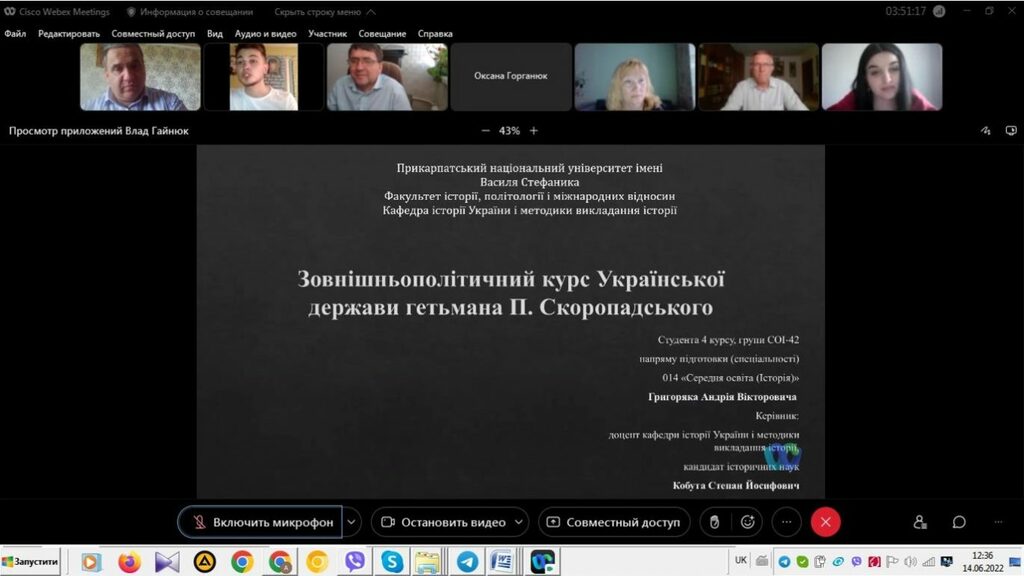
Task: Expand microphone options dropdown arrow
Action: click(x=351, y=522)
